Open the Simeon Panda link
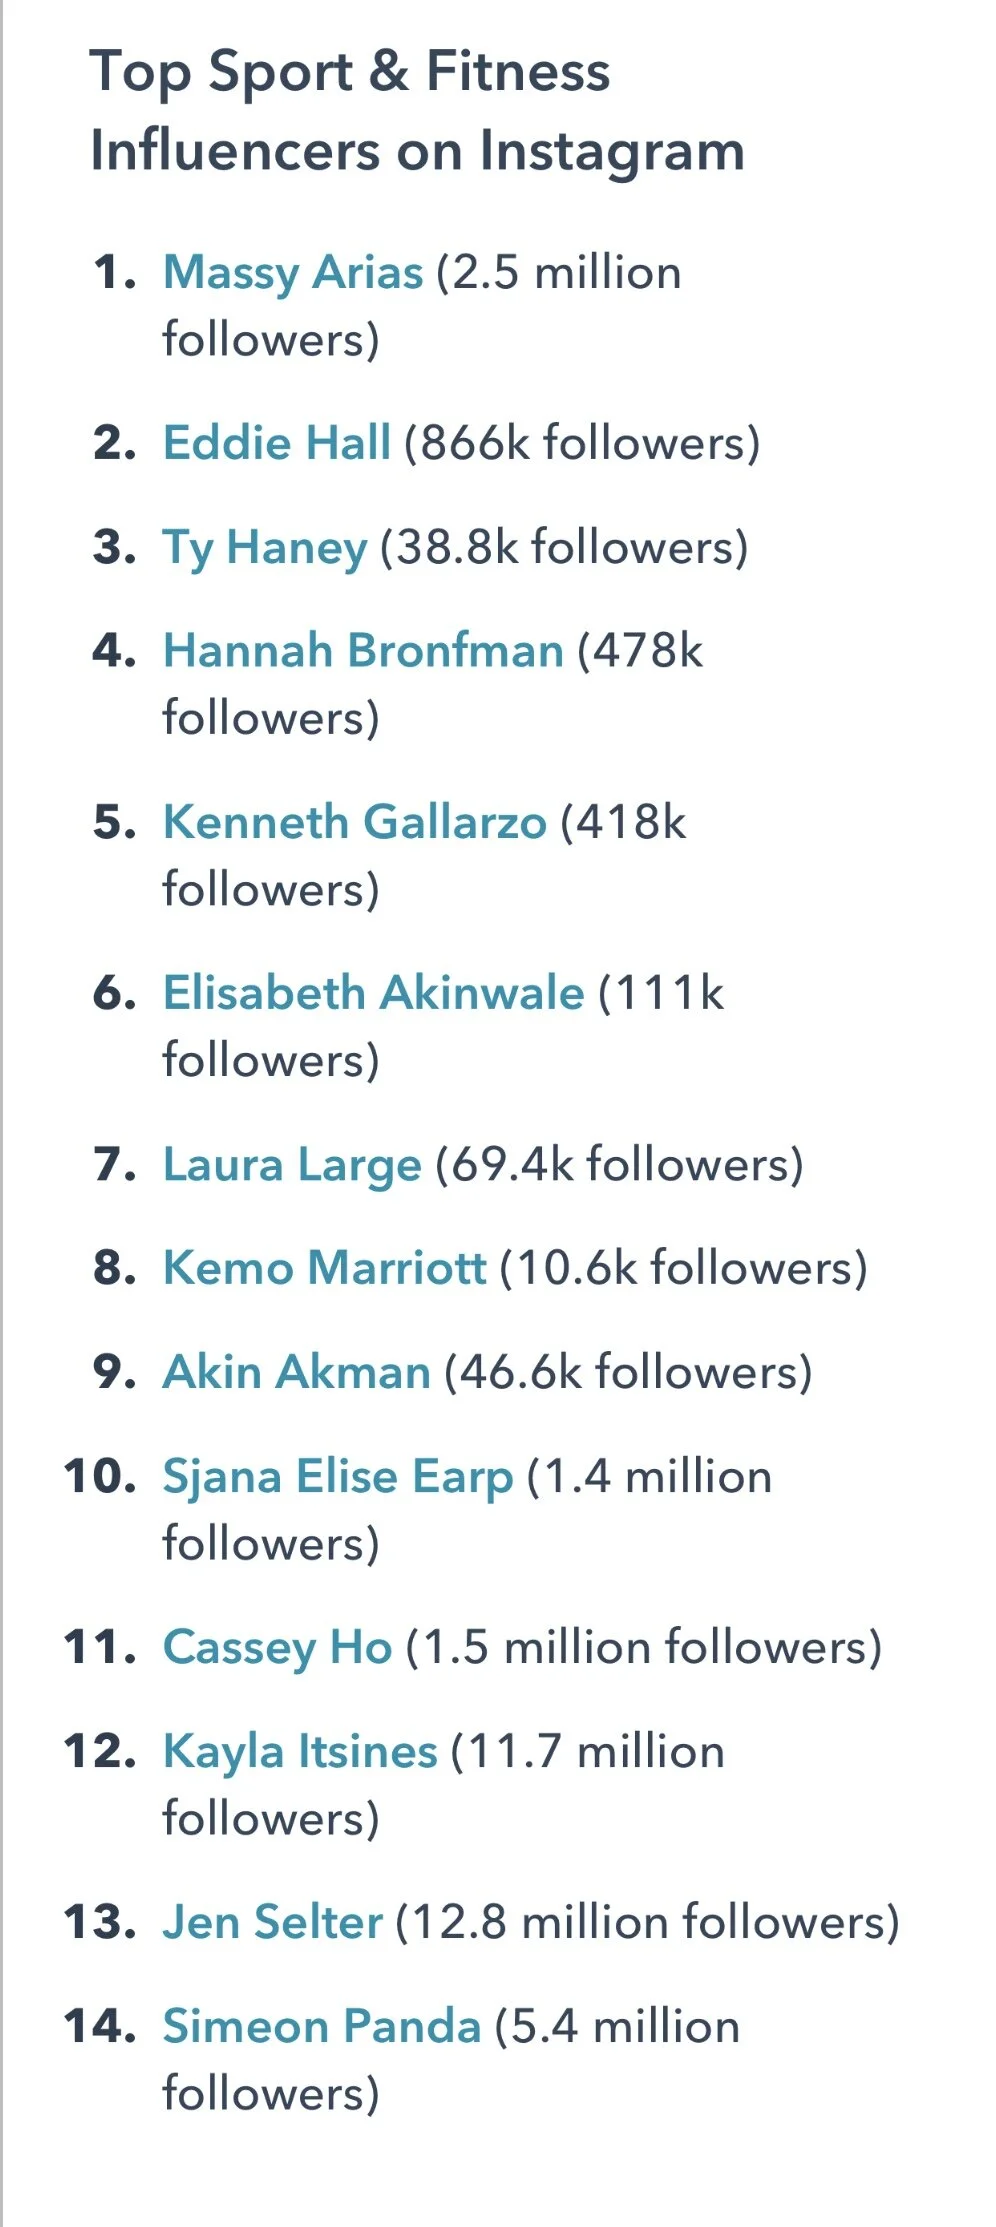 [322, 2027]
